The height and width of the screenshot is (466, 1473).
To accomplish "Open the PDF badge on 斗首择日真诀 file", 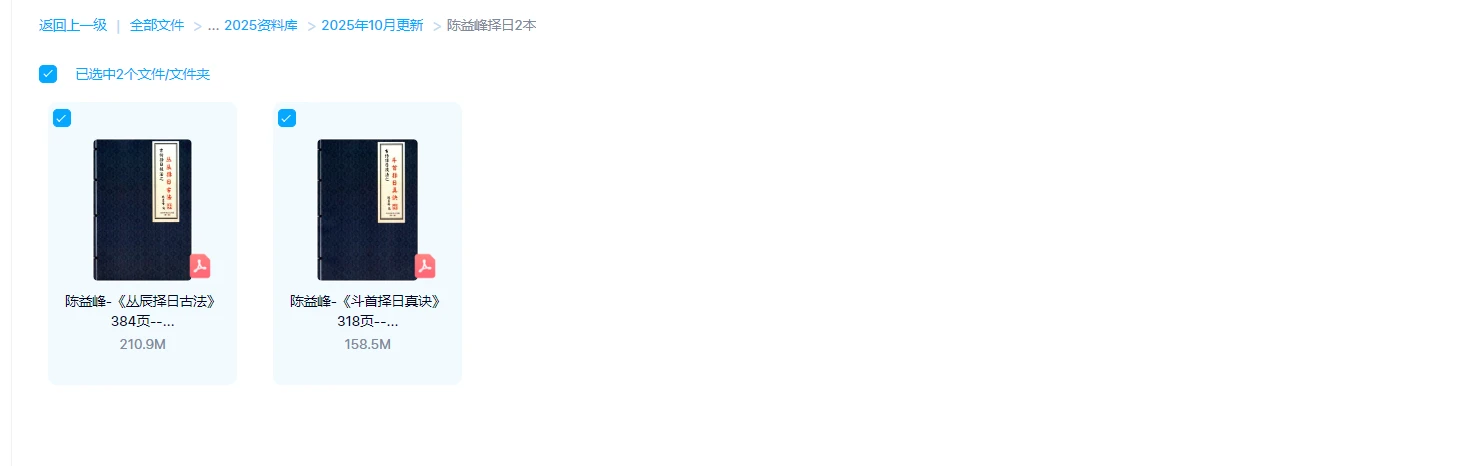I will (425, 266).
